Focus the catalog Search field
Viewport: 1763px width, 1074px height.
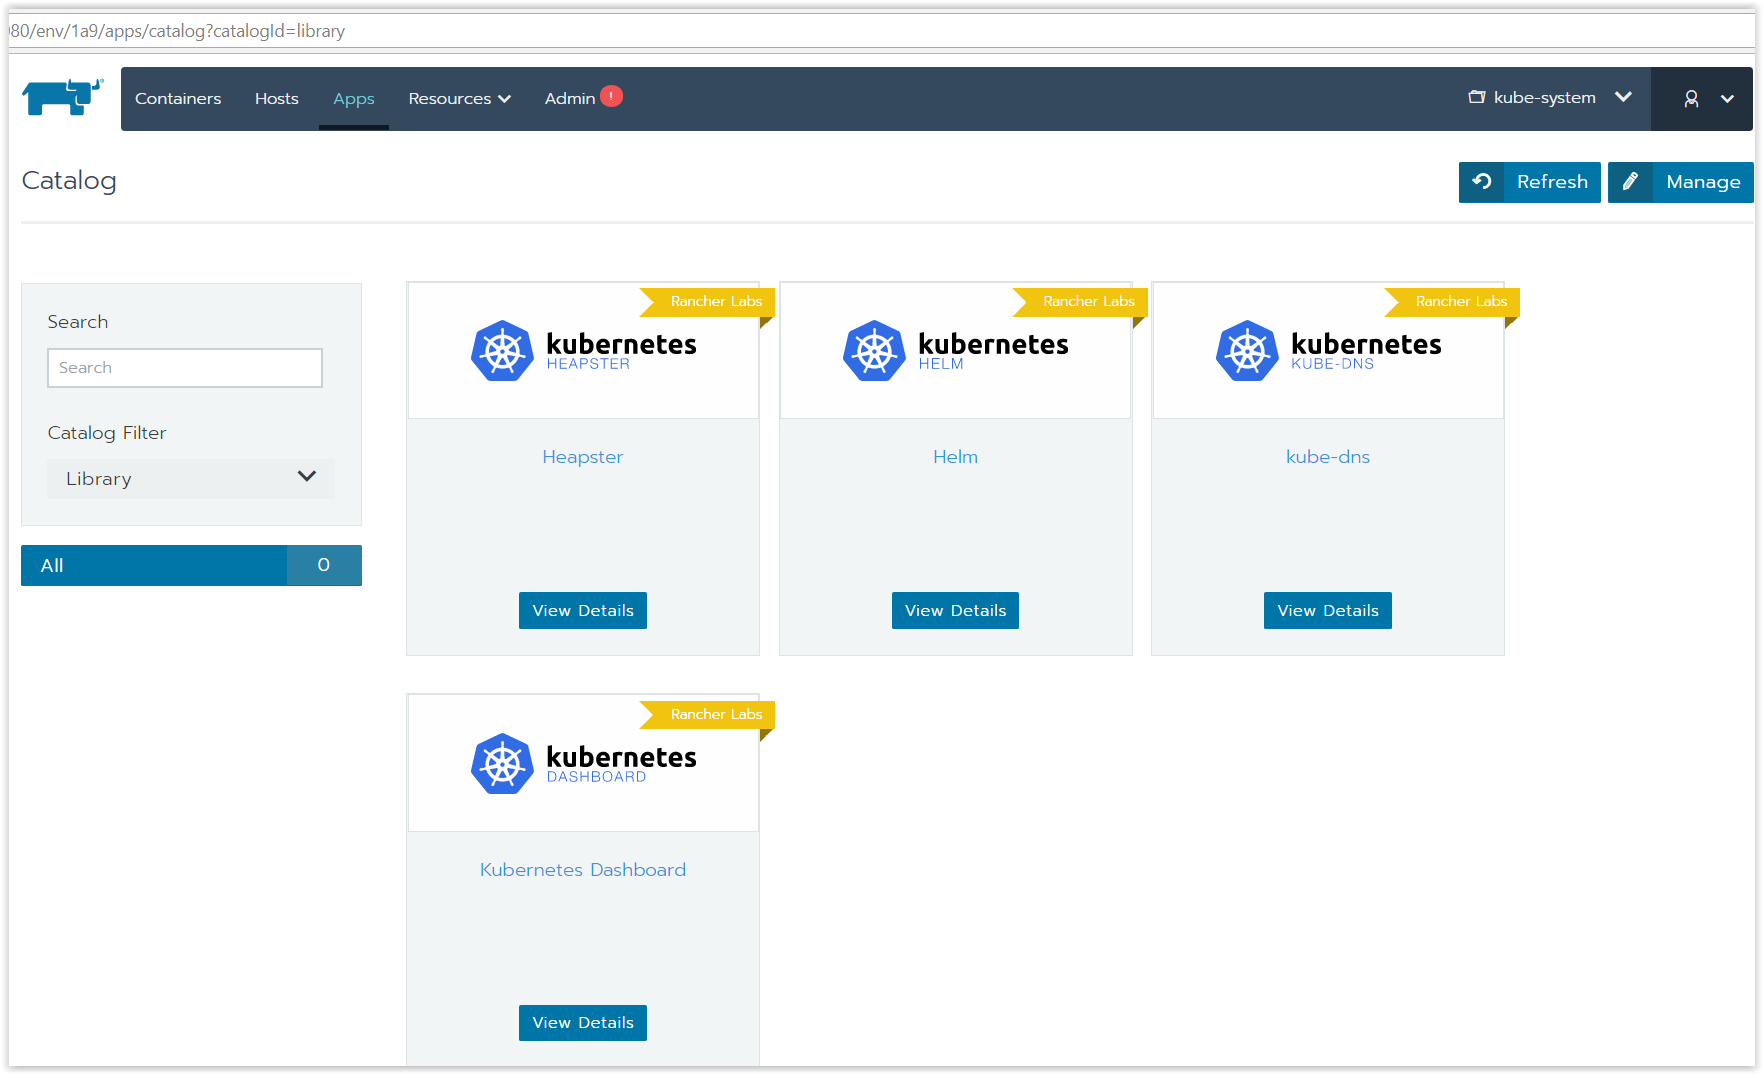pos(185,368)
